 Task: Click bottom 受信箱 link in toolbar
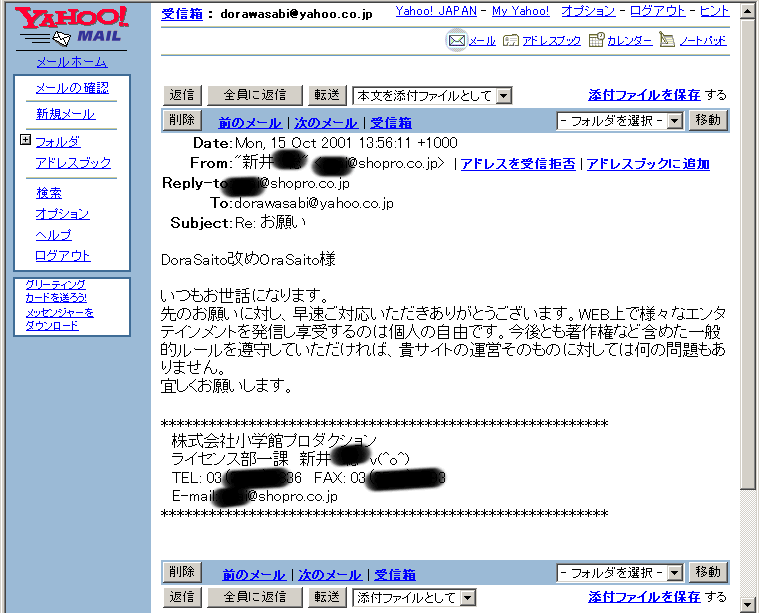coord(395,575)
